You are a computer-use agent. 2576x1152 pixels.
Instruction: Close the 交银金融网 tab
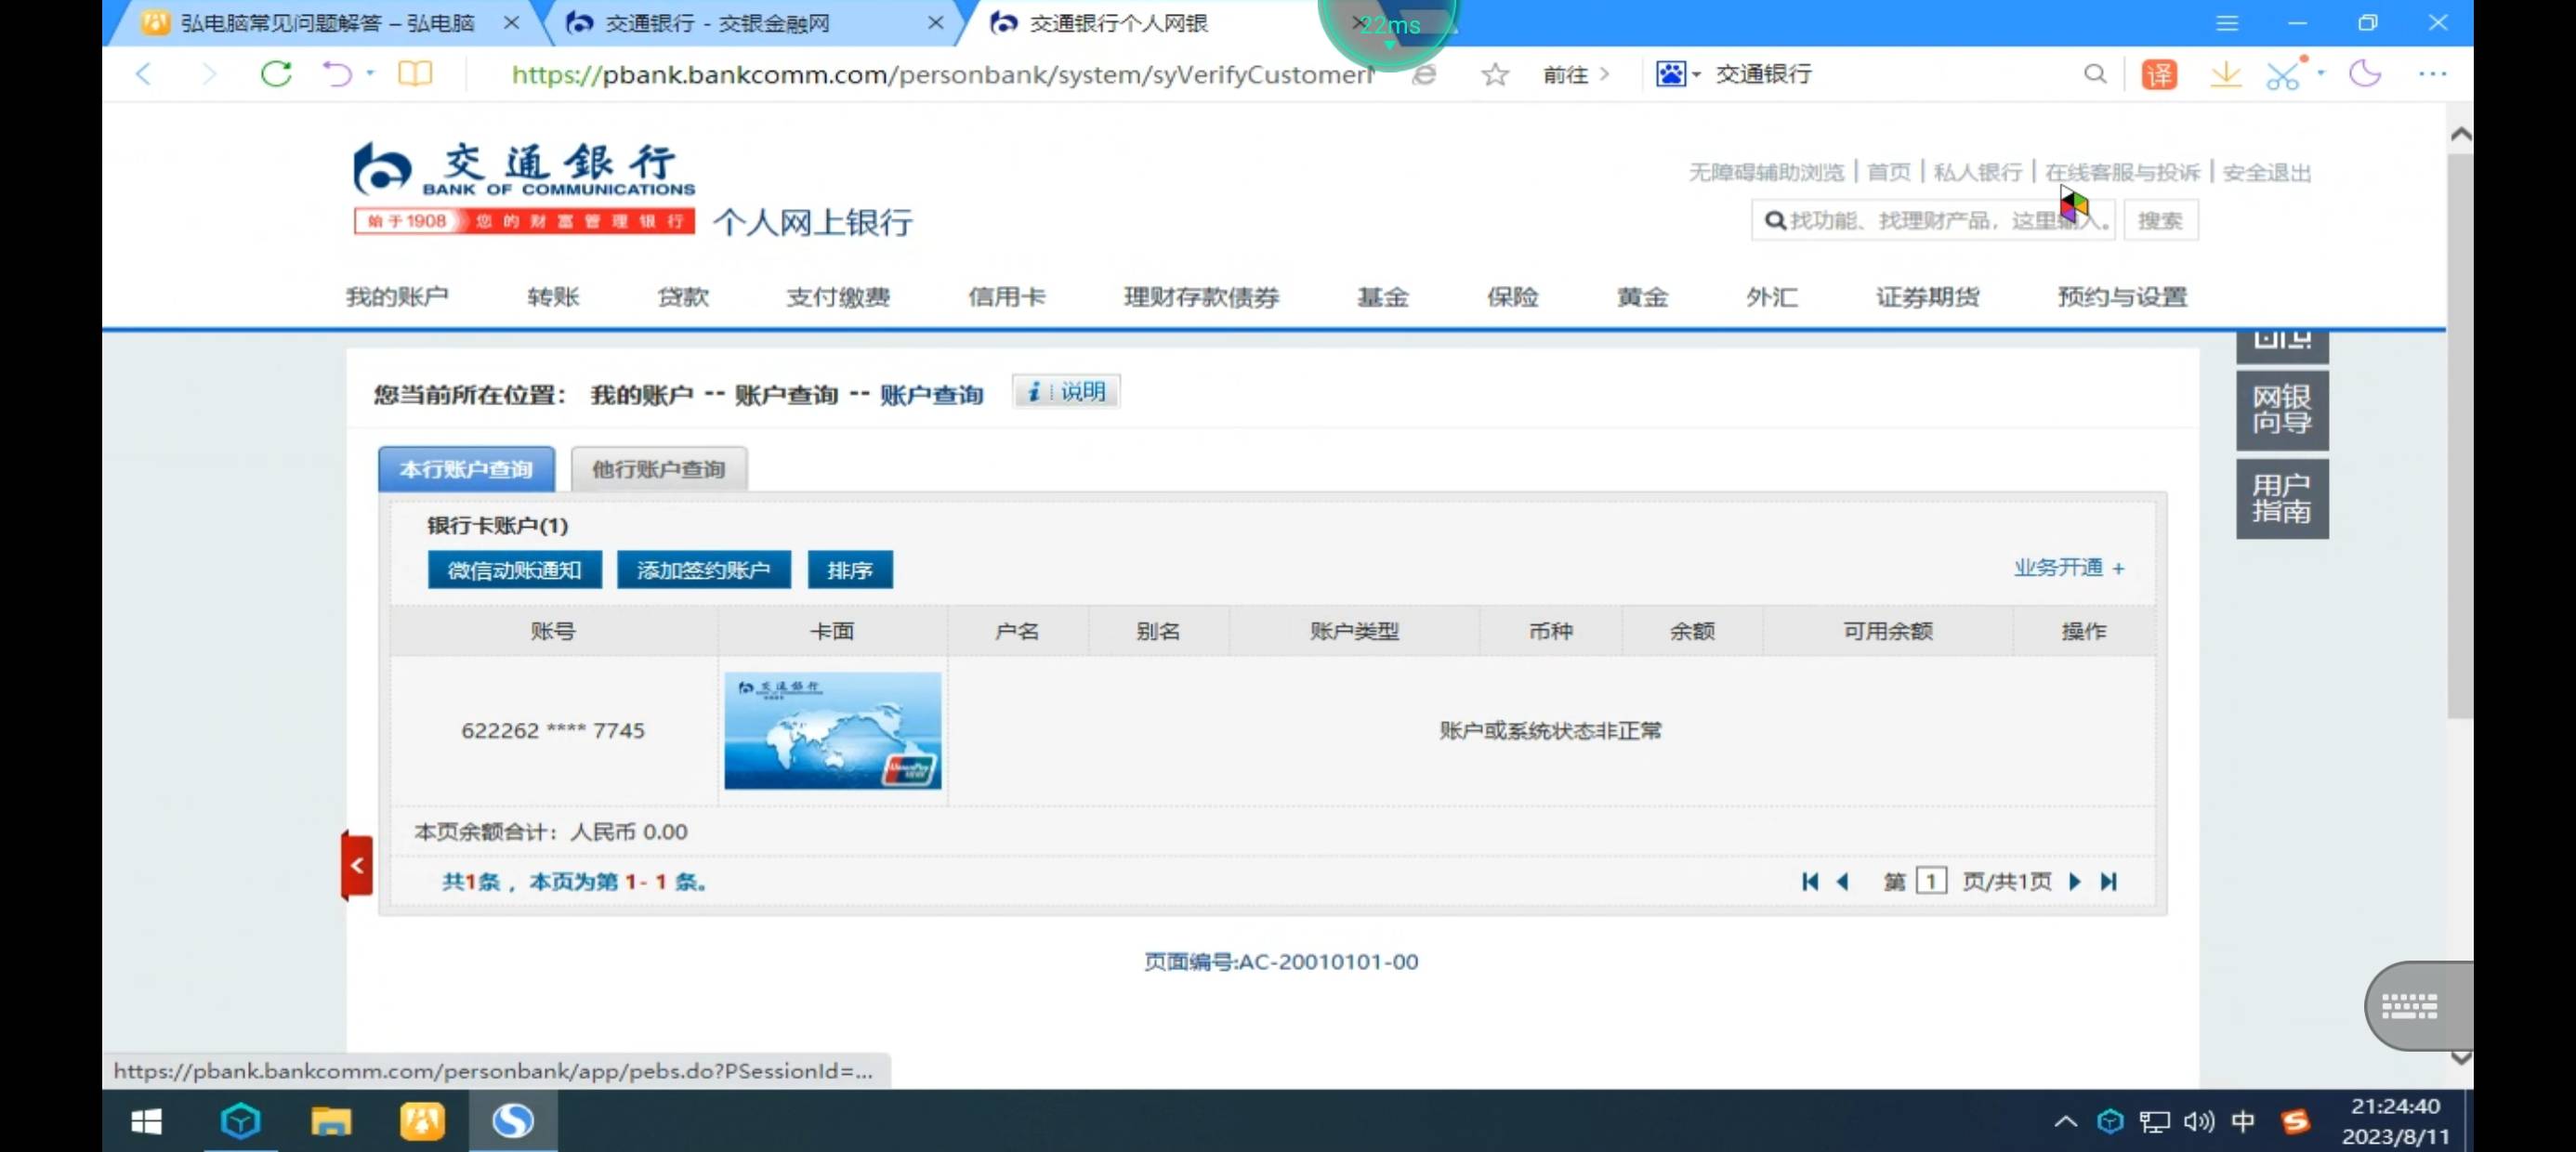[935, 22]
